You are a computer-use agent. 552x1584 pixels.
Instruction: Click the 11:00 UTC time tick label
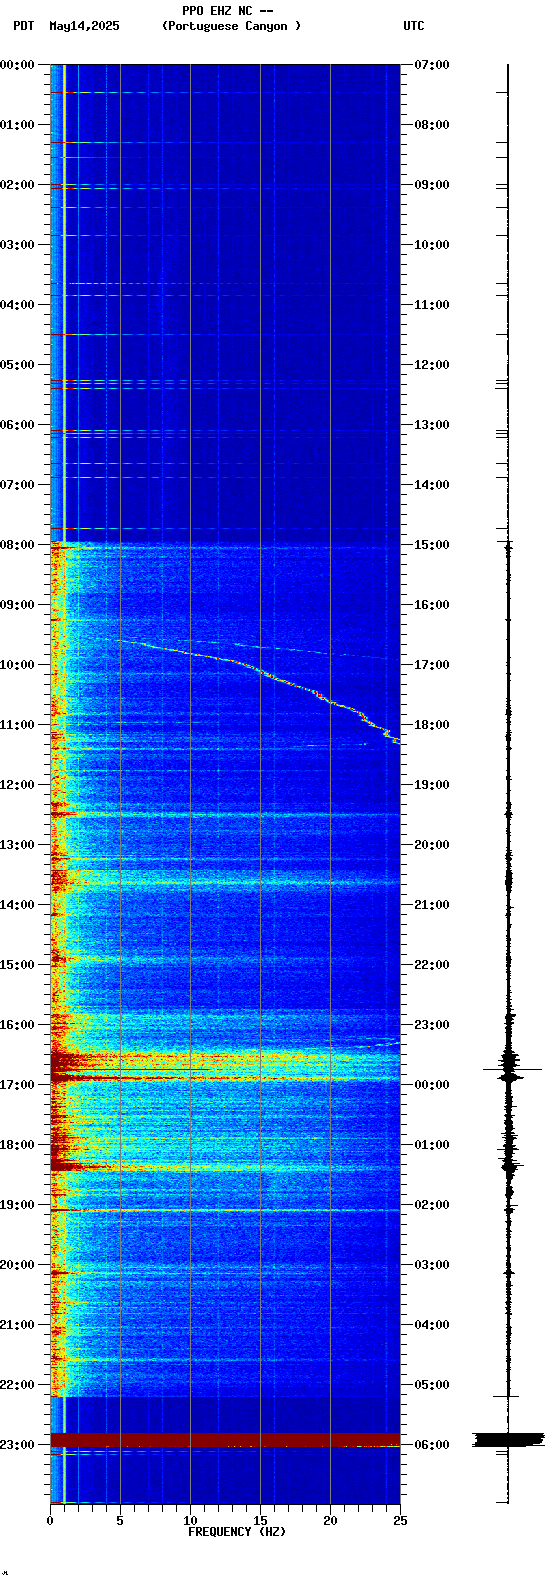(x=431, y=305)
